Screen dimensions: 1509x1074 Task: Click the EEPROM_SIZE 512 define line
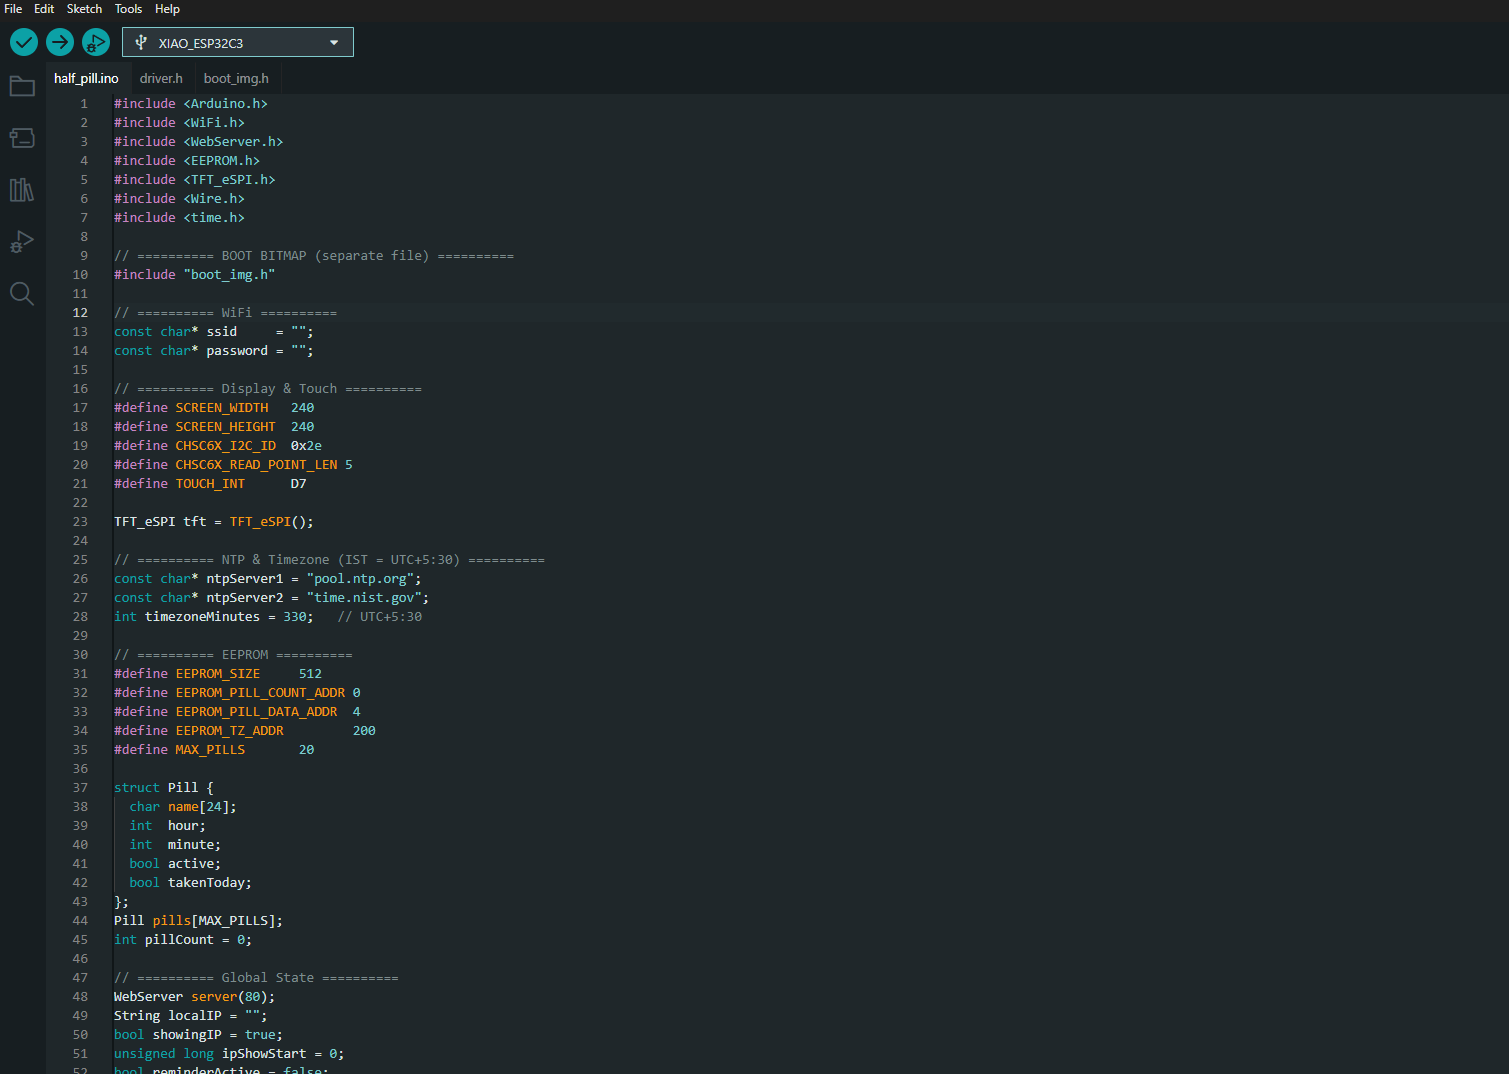(x=218, y=674)
